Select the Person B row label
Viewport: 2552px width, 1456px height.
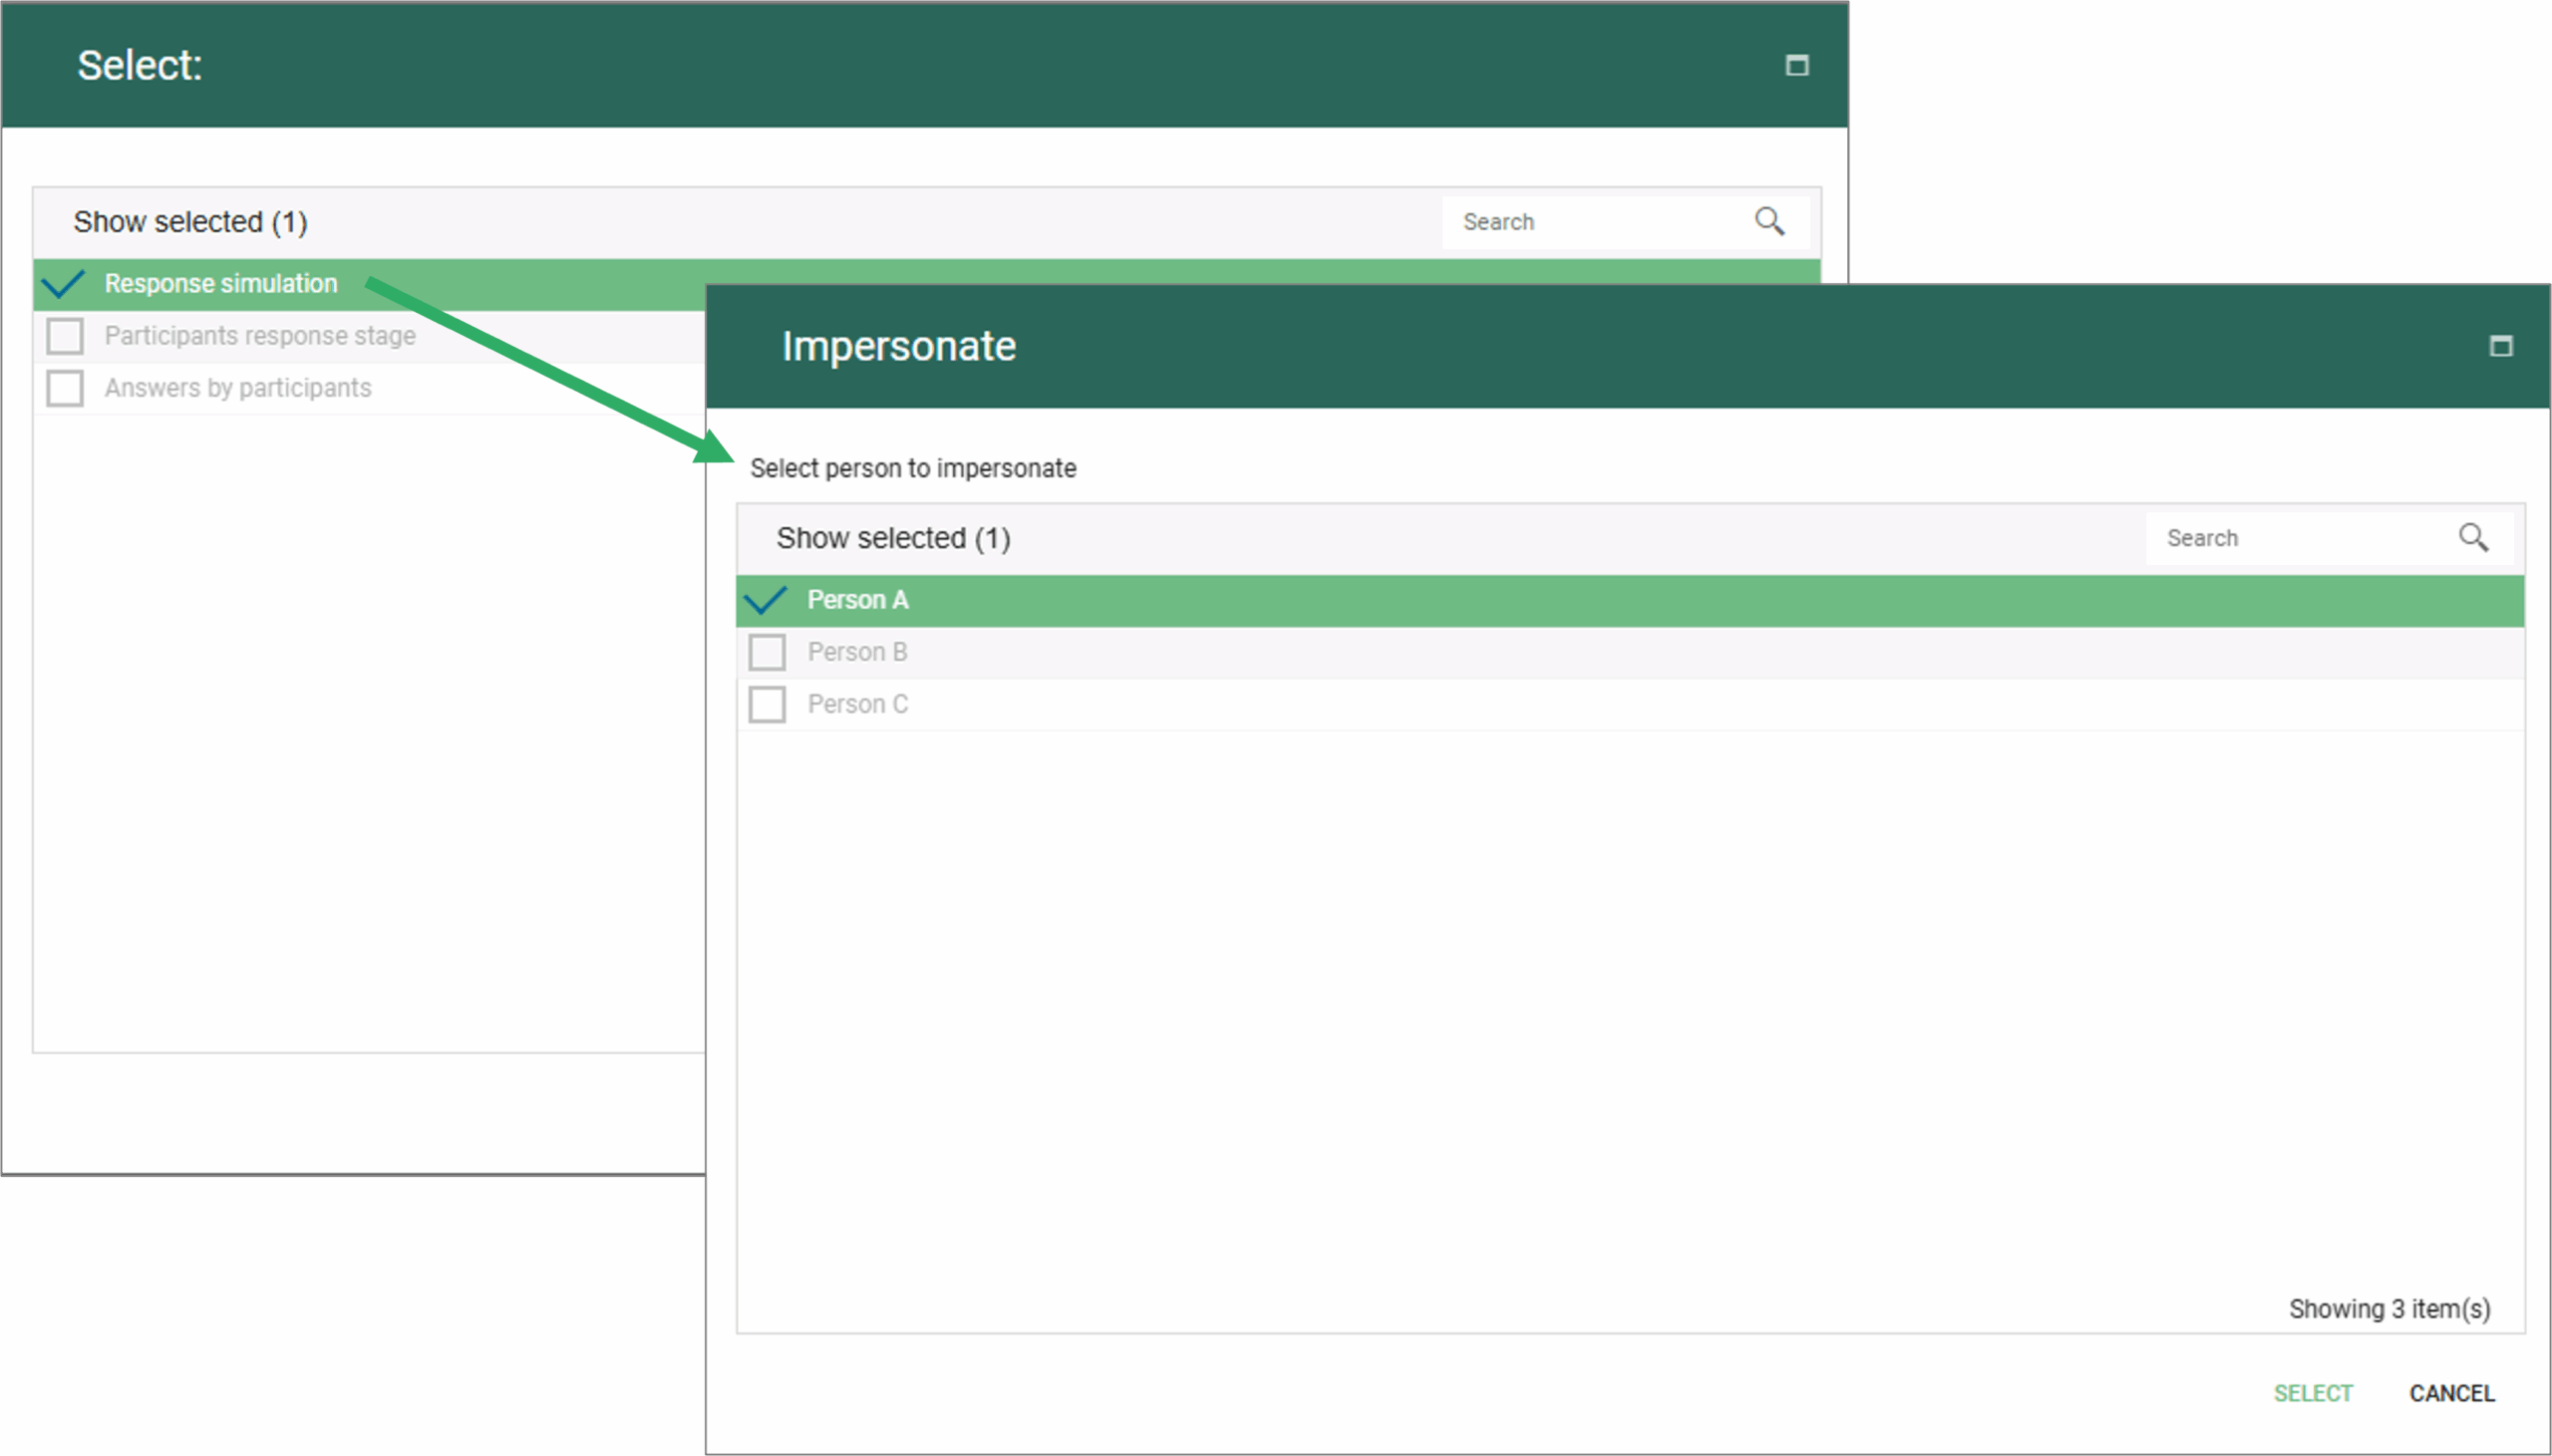pyautogui.click(x=857, y=652)
